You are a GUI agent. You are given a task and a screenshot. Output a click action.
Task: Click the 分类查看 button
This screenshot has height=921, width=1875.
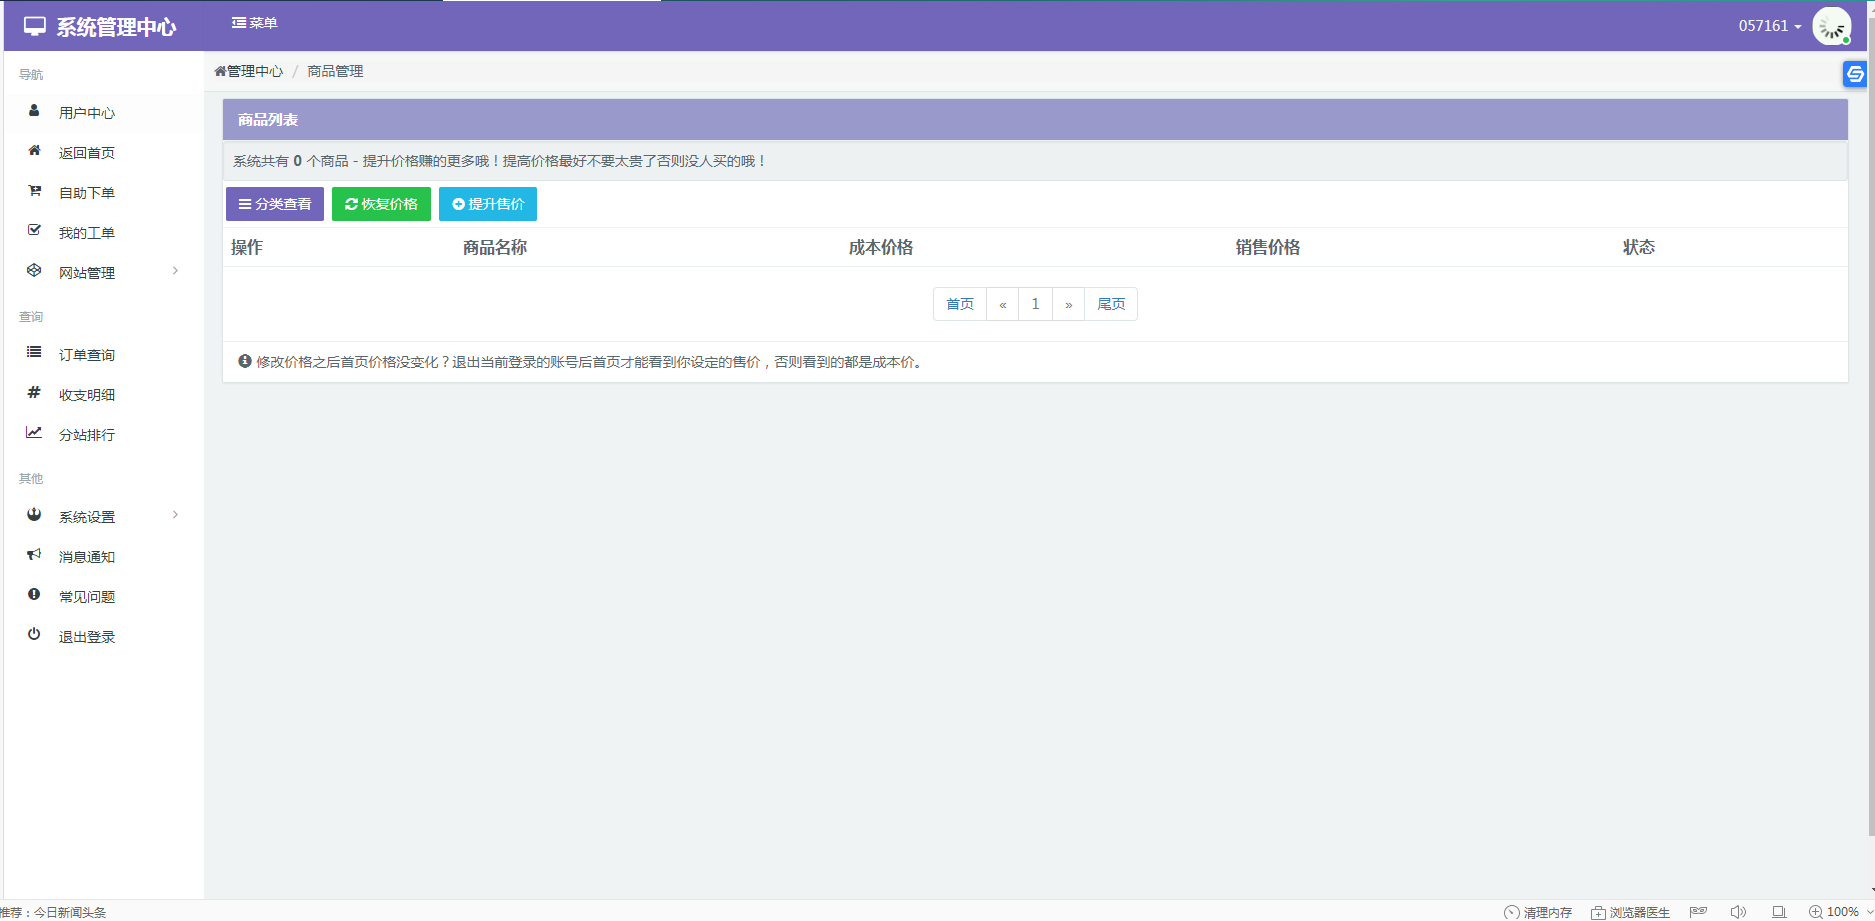(275, 204)
